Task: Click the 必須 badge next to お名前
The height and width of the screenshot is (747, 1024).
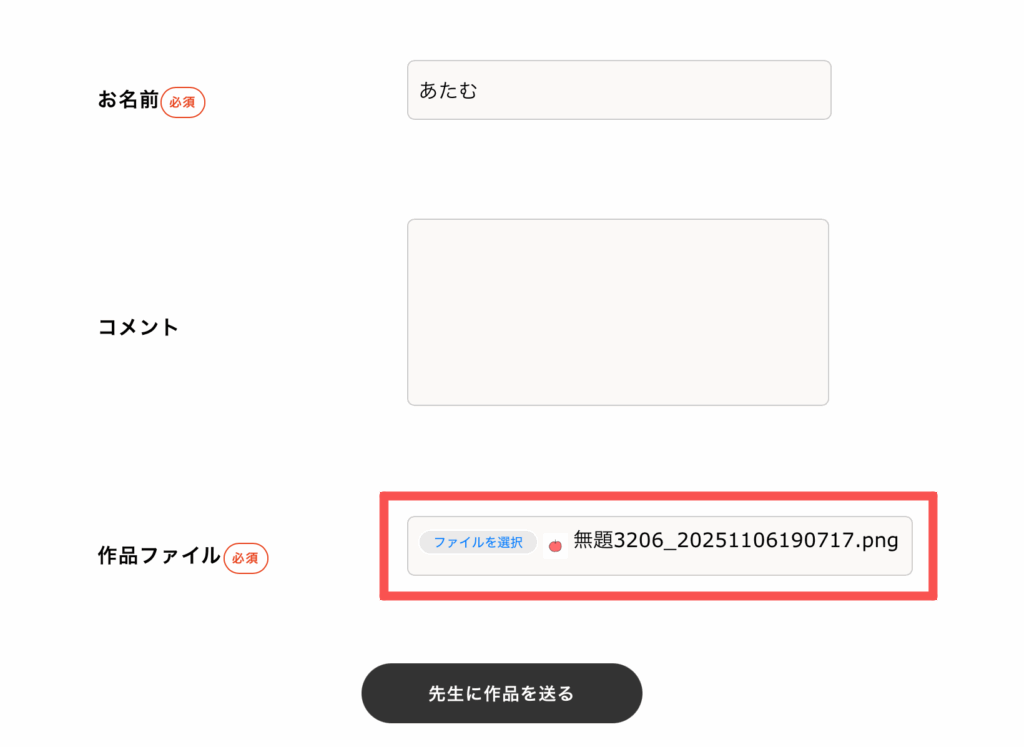Action: [182, 102]
